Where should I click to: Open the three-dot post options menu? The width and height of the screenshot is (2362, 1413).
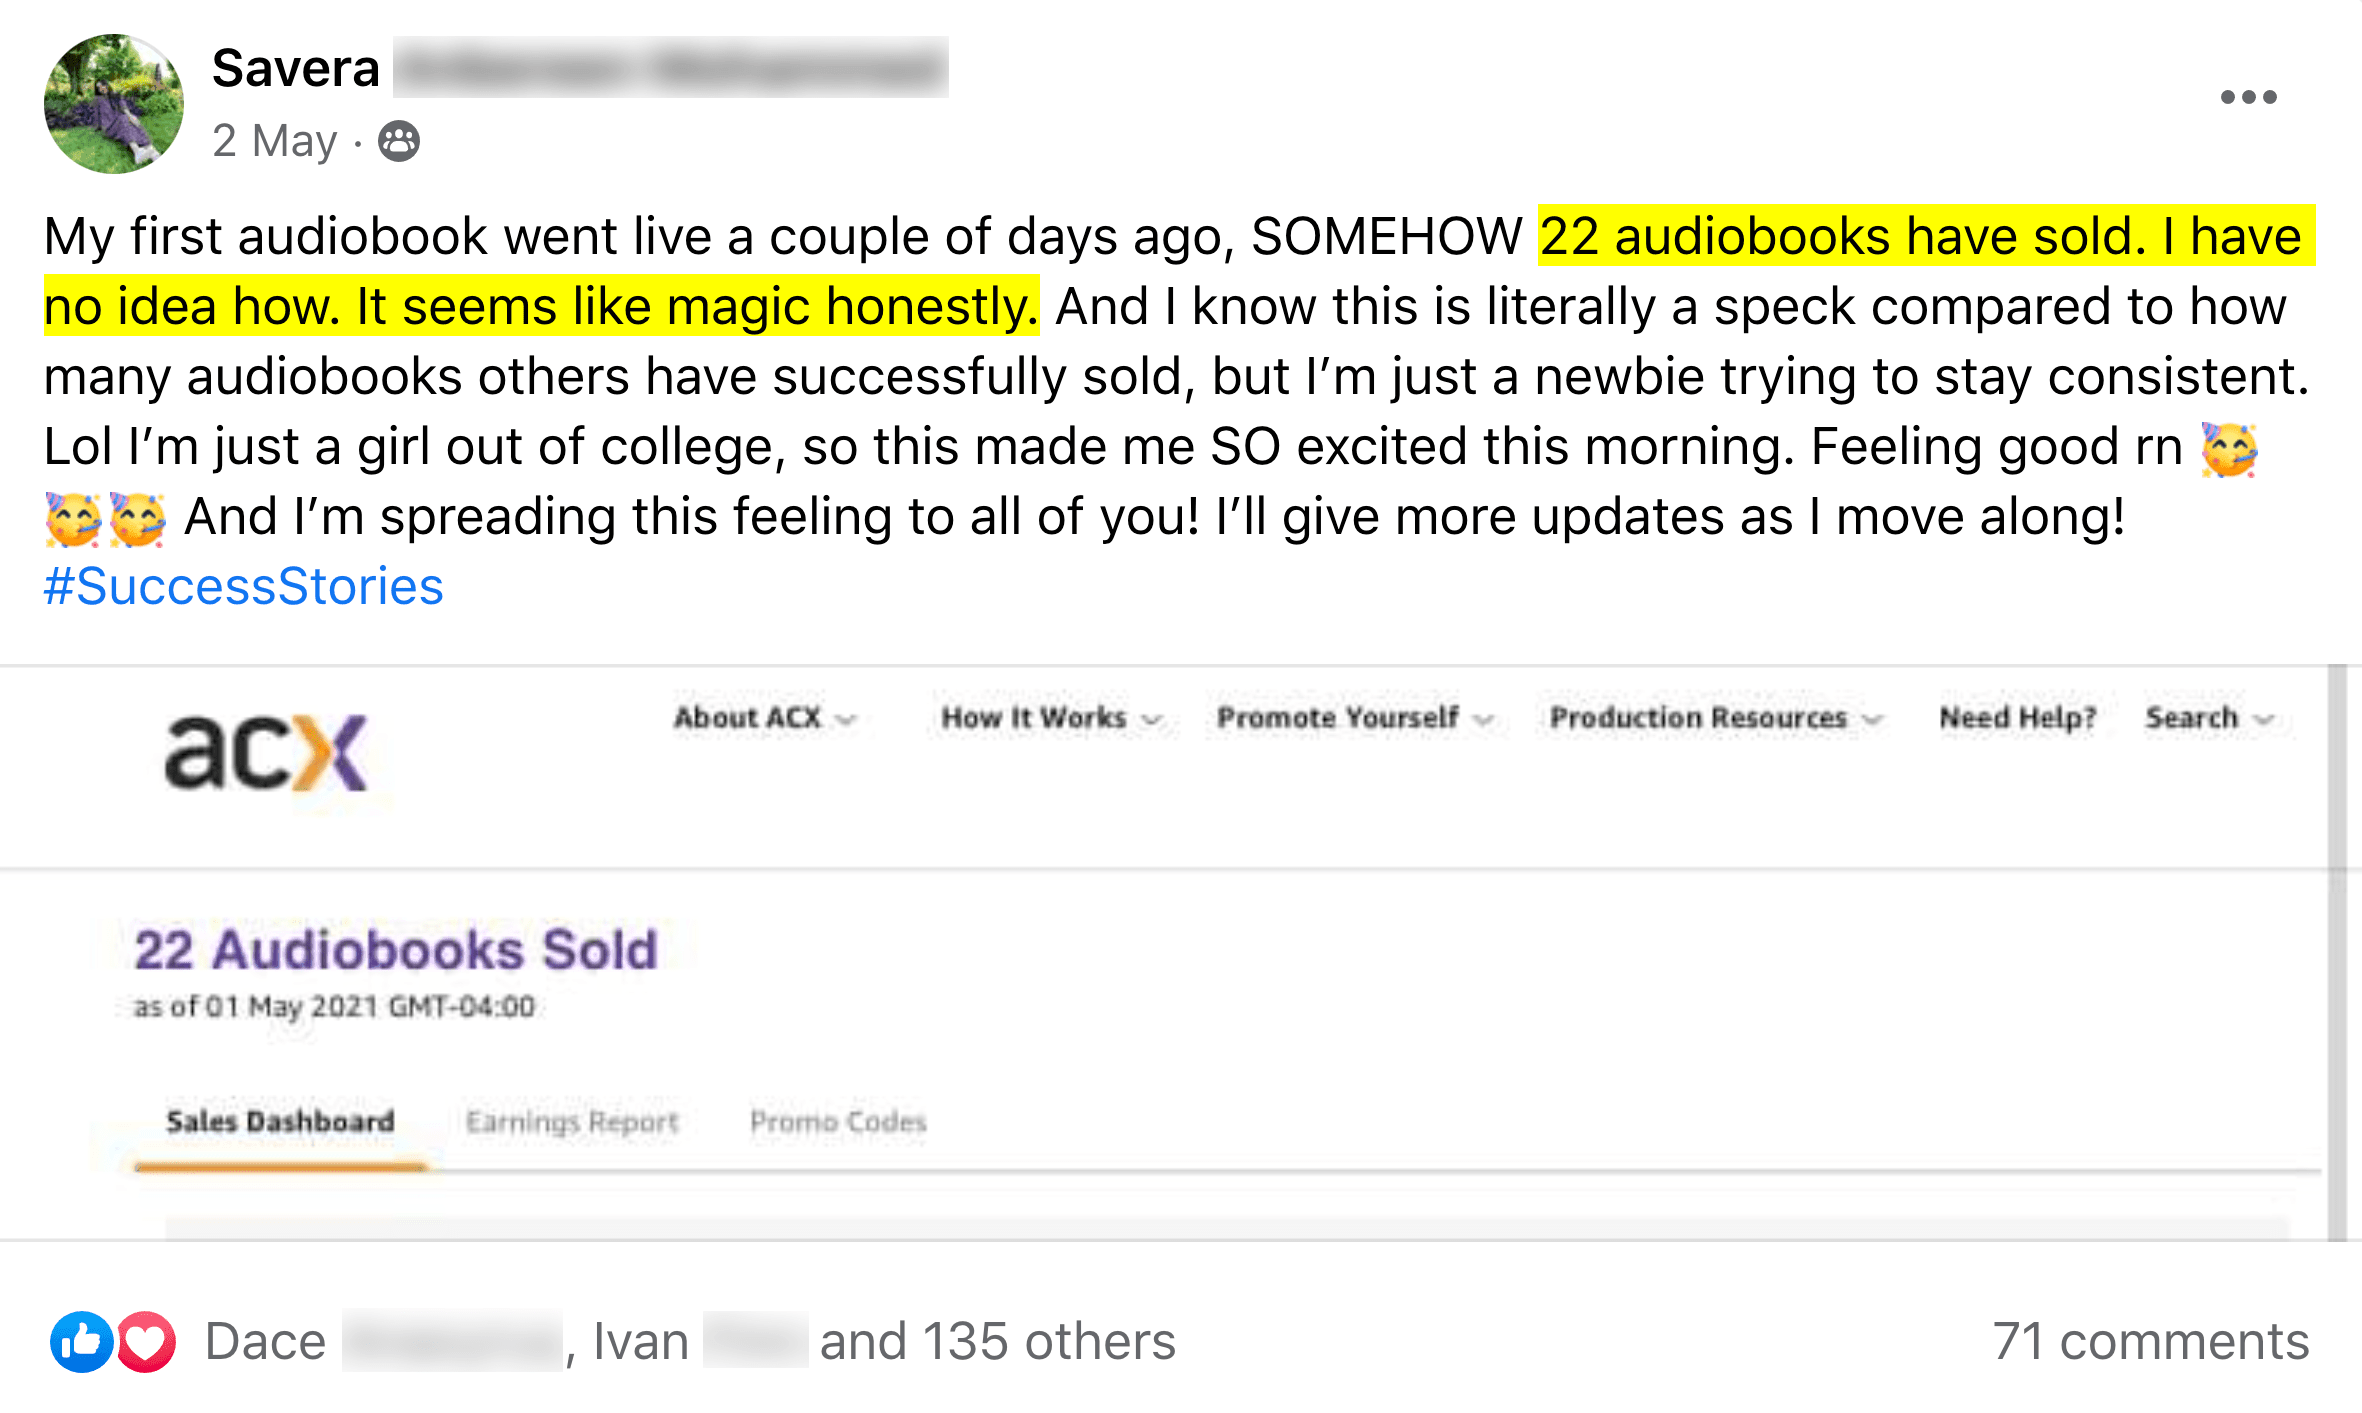click(x=2248, y=97)
